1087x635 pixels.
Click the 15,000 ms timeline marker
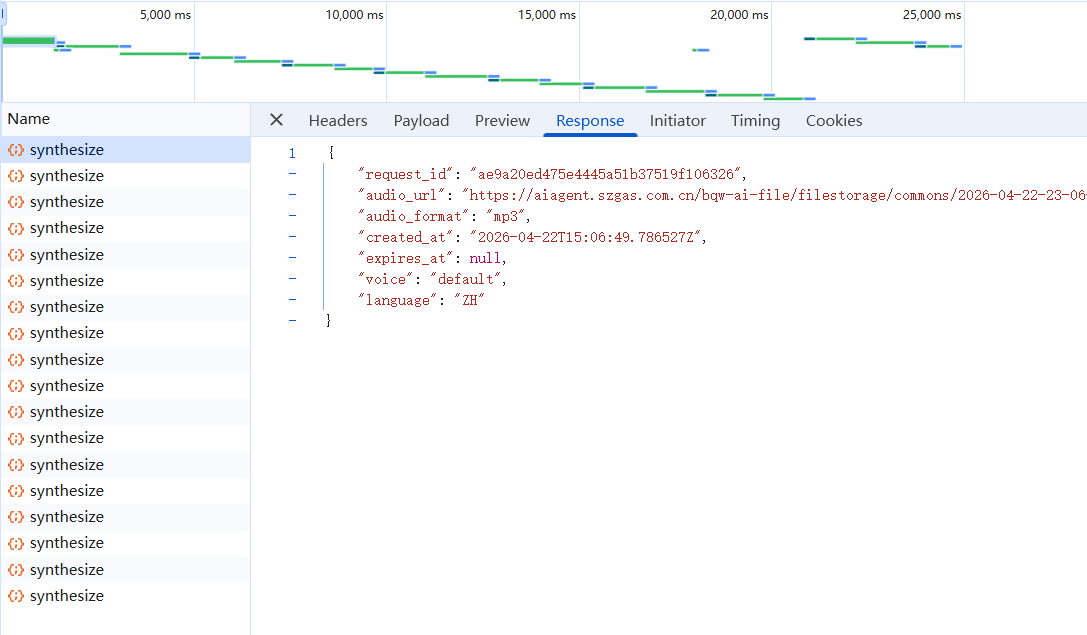point(547,15)
